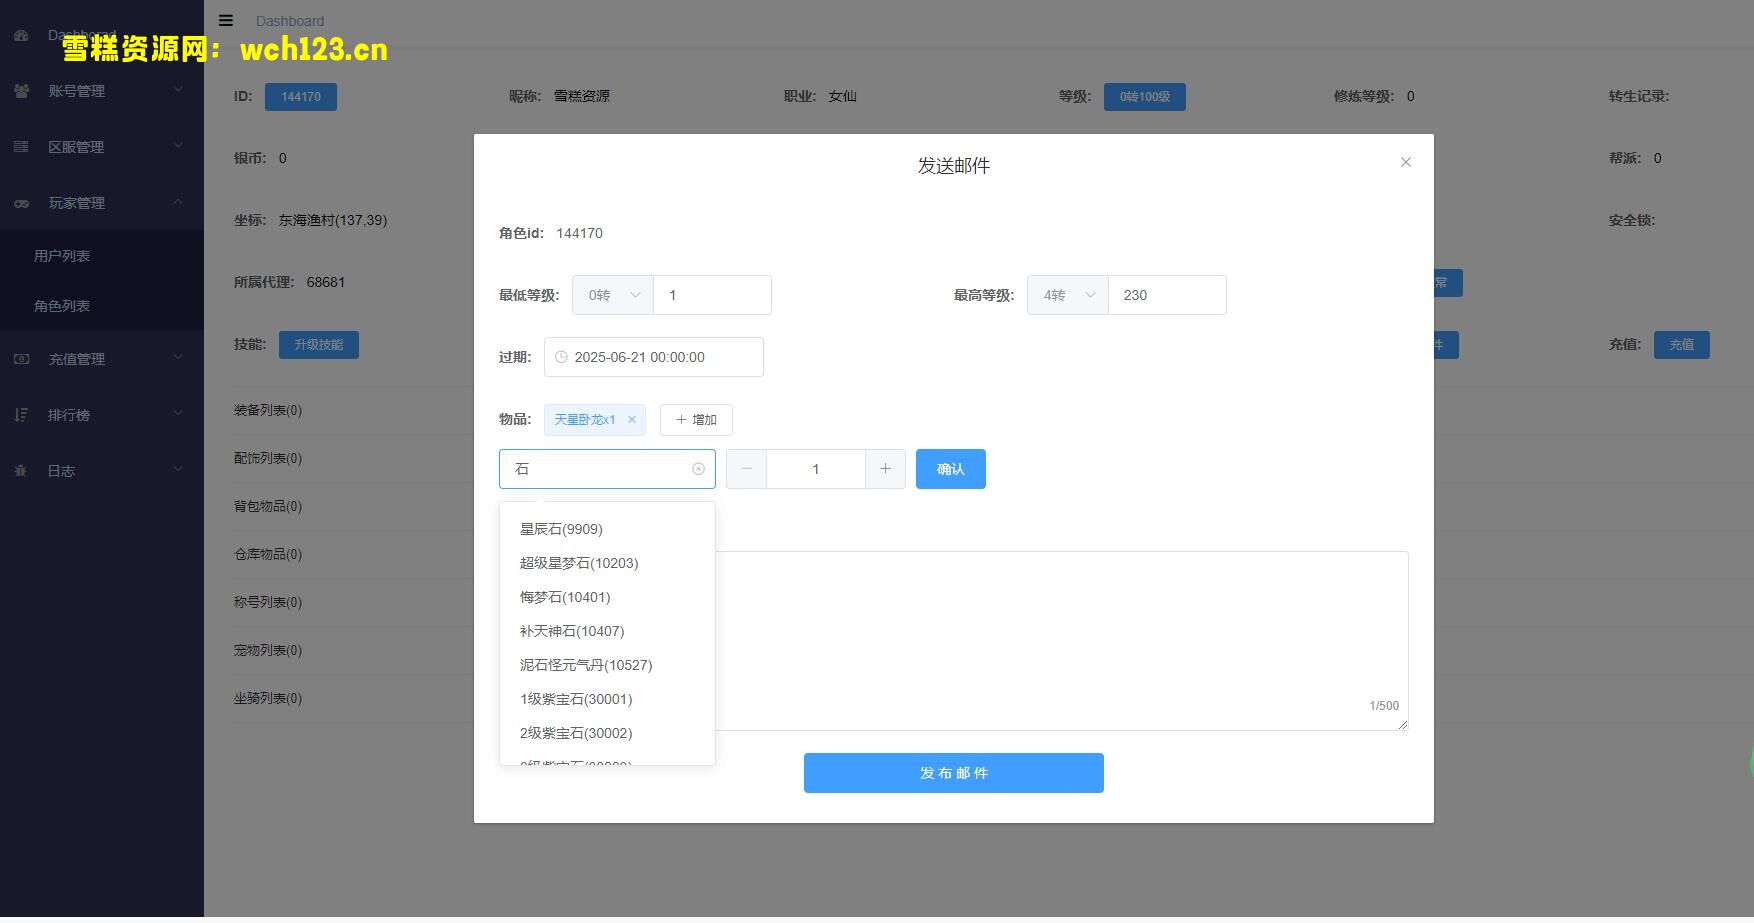The image size is (1754, 923).
Task: Click the 玩家管理 gamepad icon
Action: 21,203
